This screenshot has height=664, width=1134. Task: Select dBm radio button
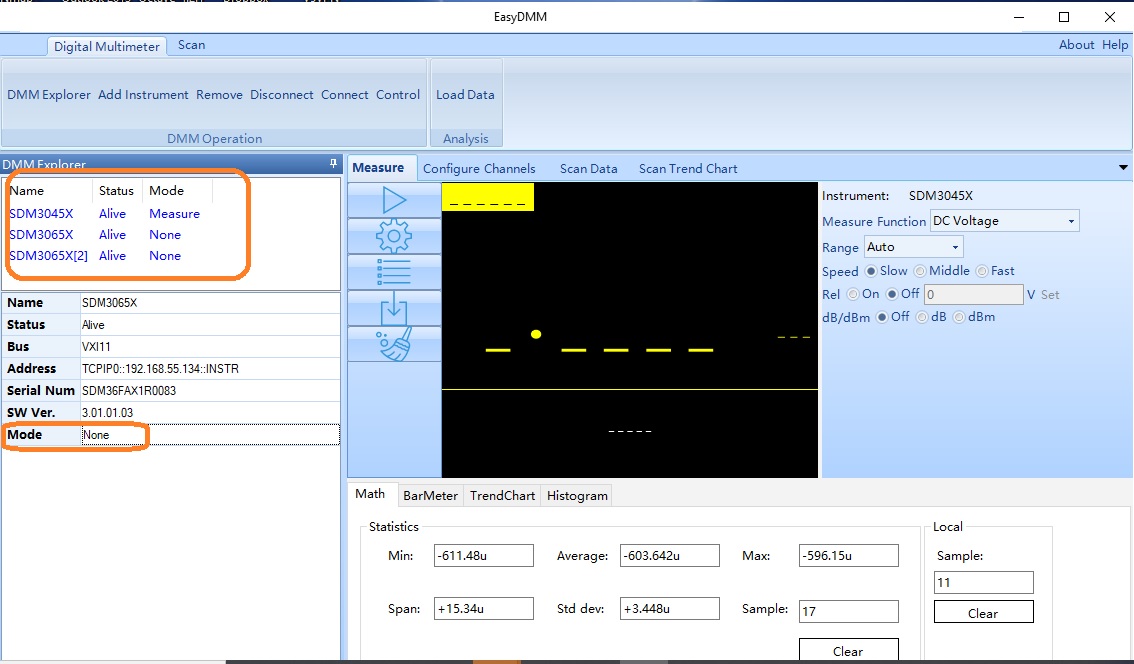[959, 317]
